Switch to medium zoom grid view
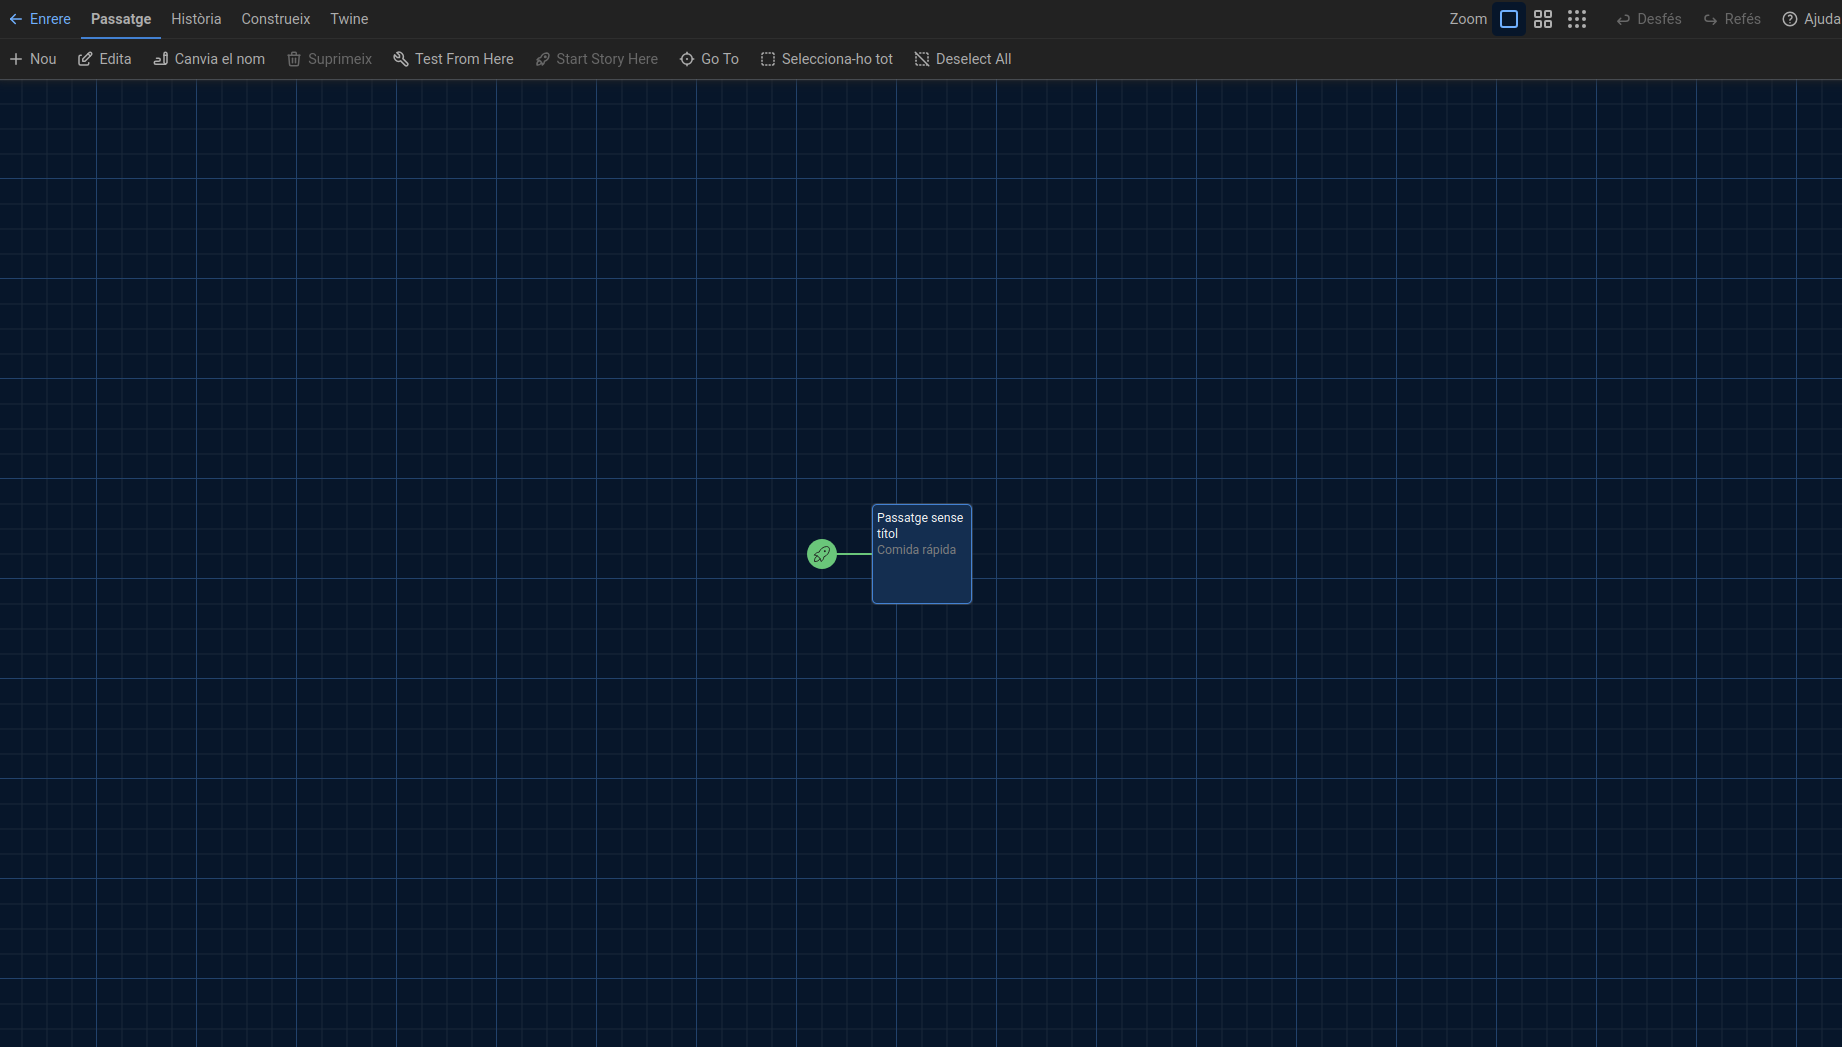This screenshot has height=1047, width=1842. tap(1543, 19)
